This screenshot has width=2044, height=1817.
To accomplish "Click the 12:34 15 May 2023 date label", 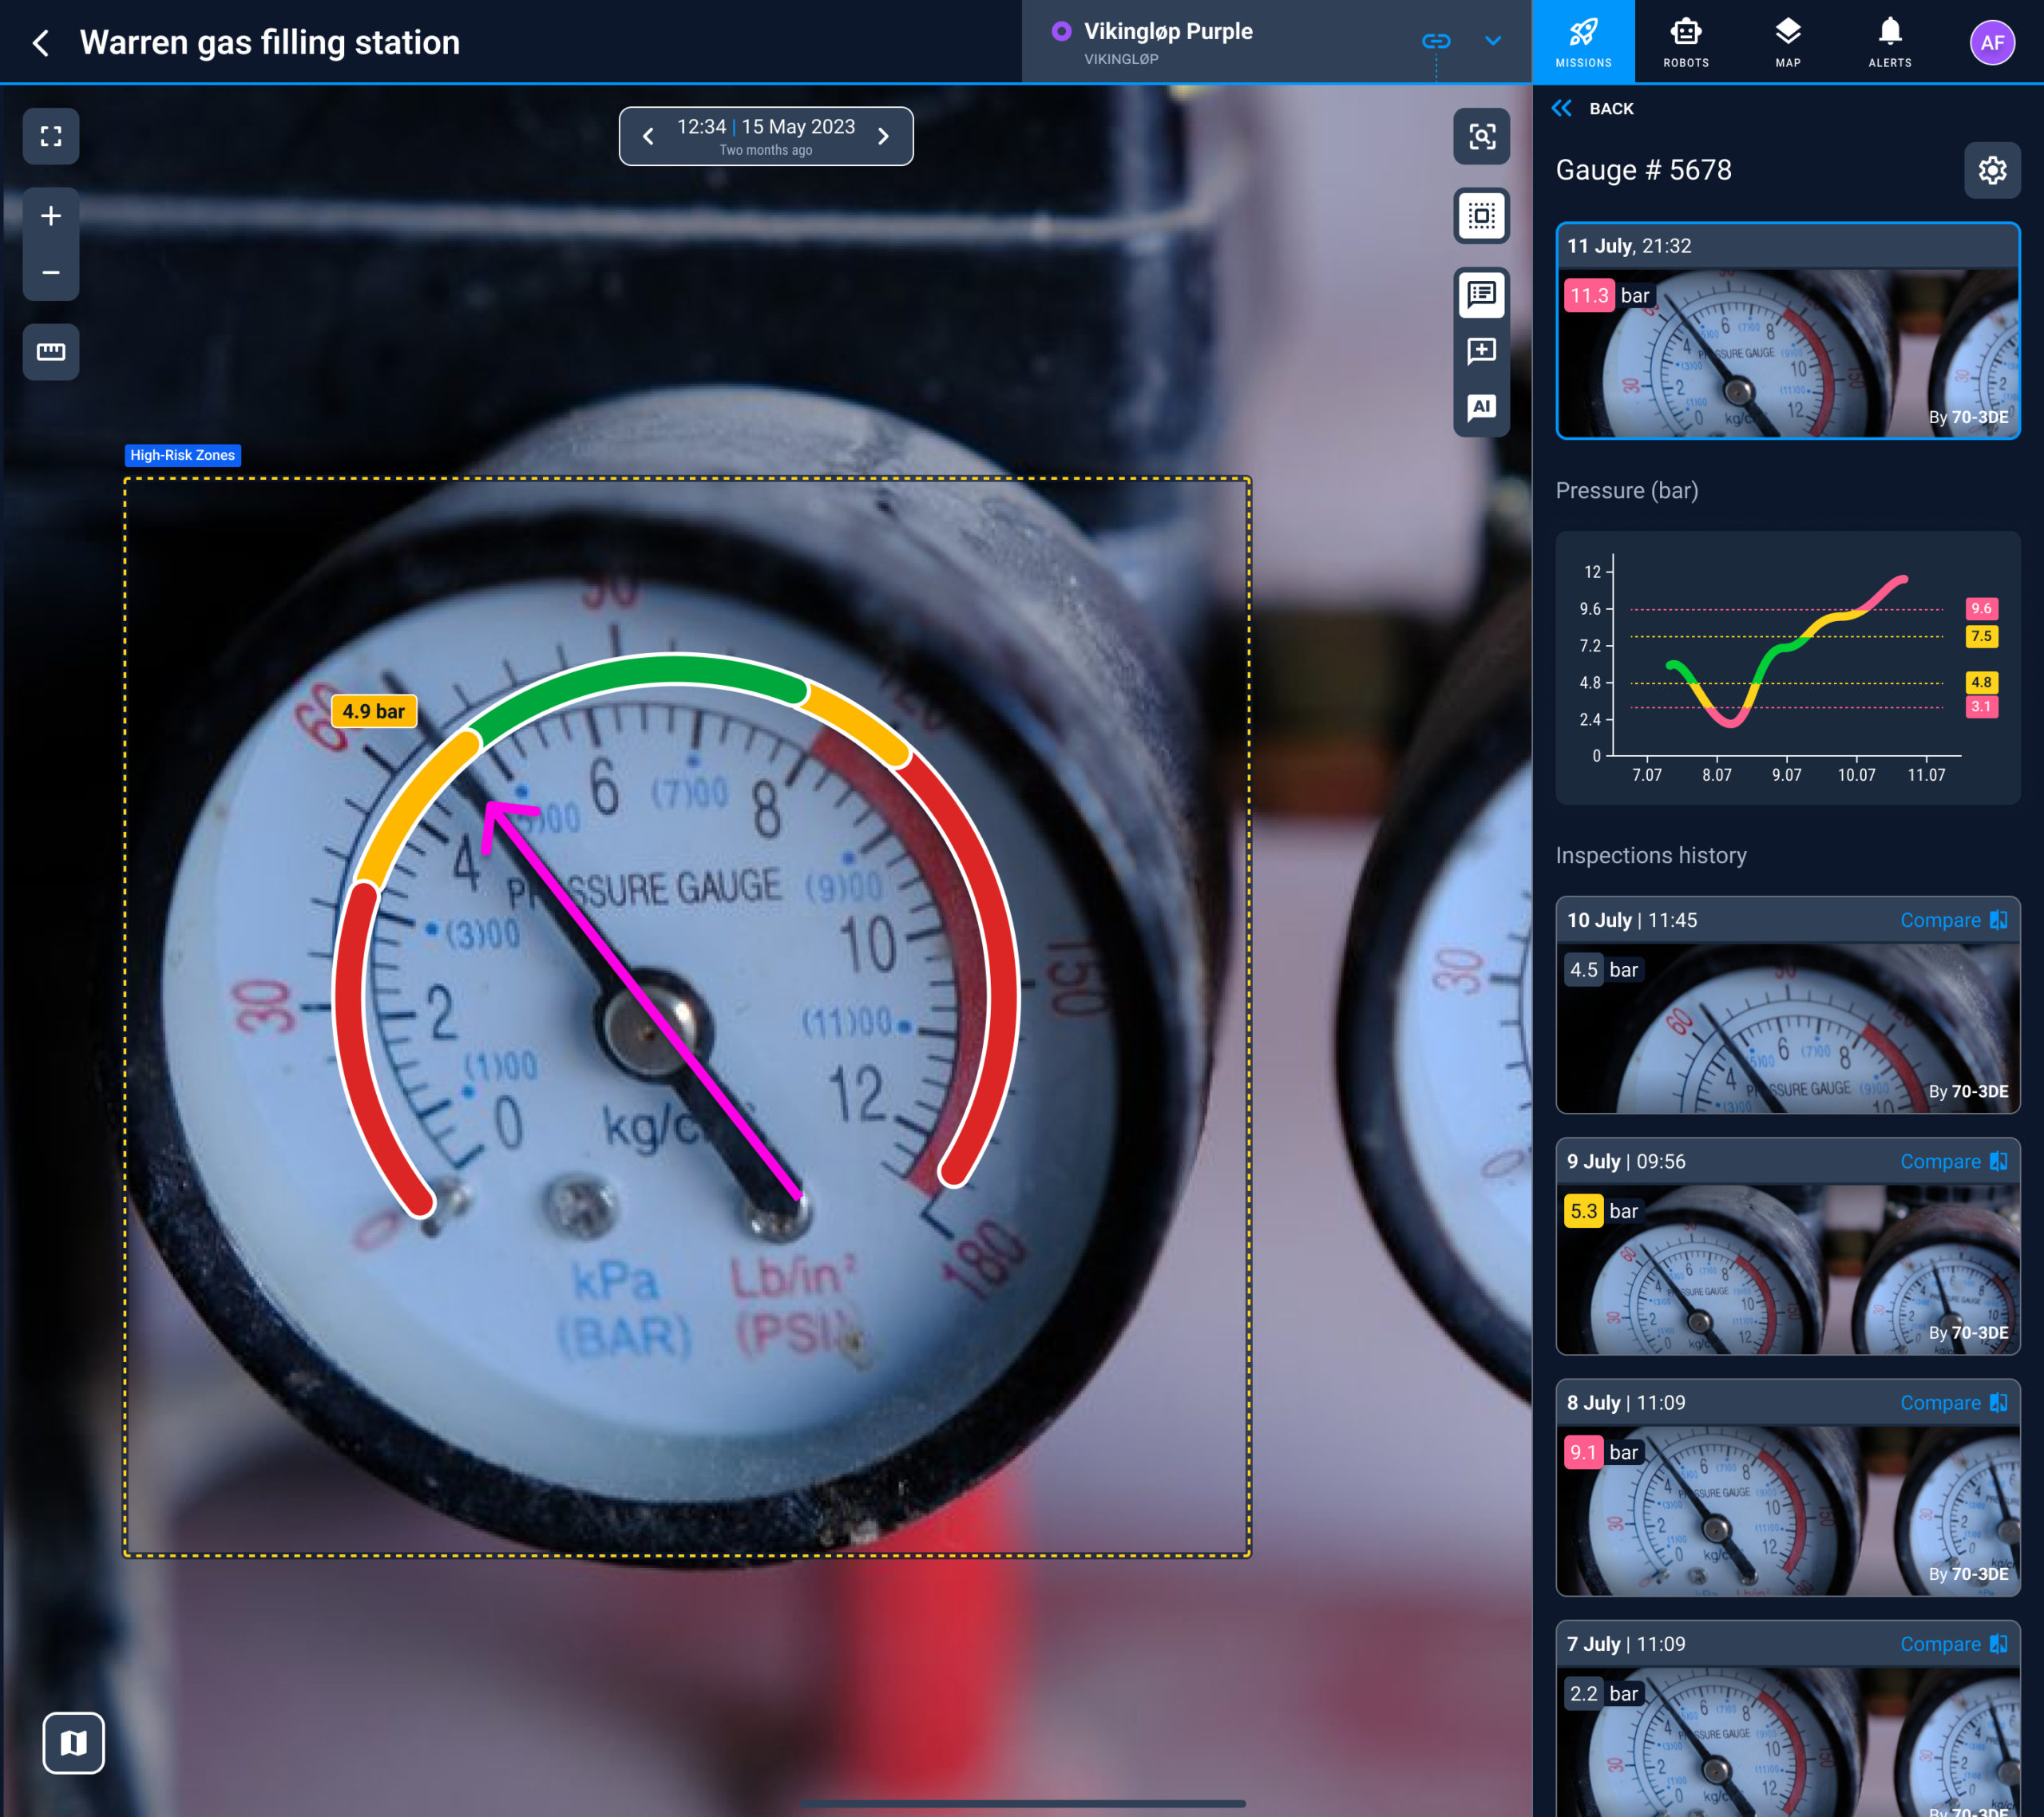I will click(766, 127).
